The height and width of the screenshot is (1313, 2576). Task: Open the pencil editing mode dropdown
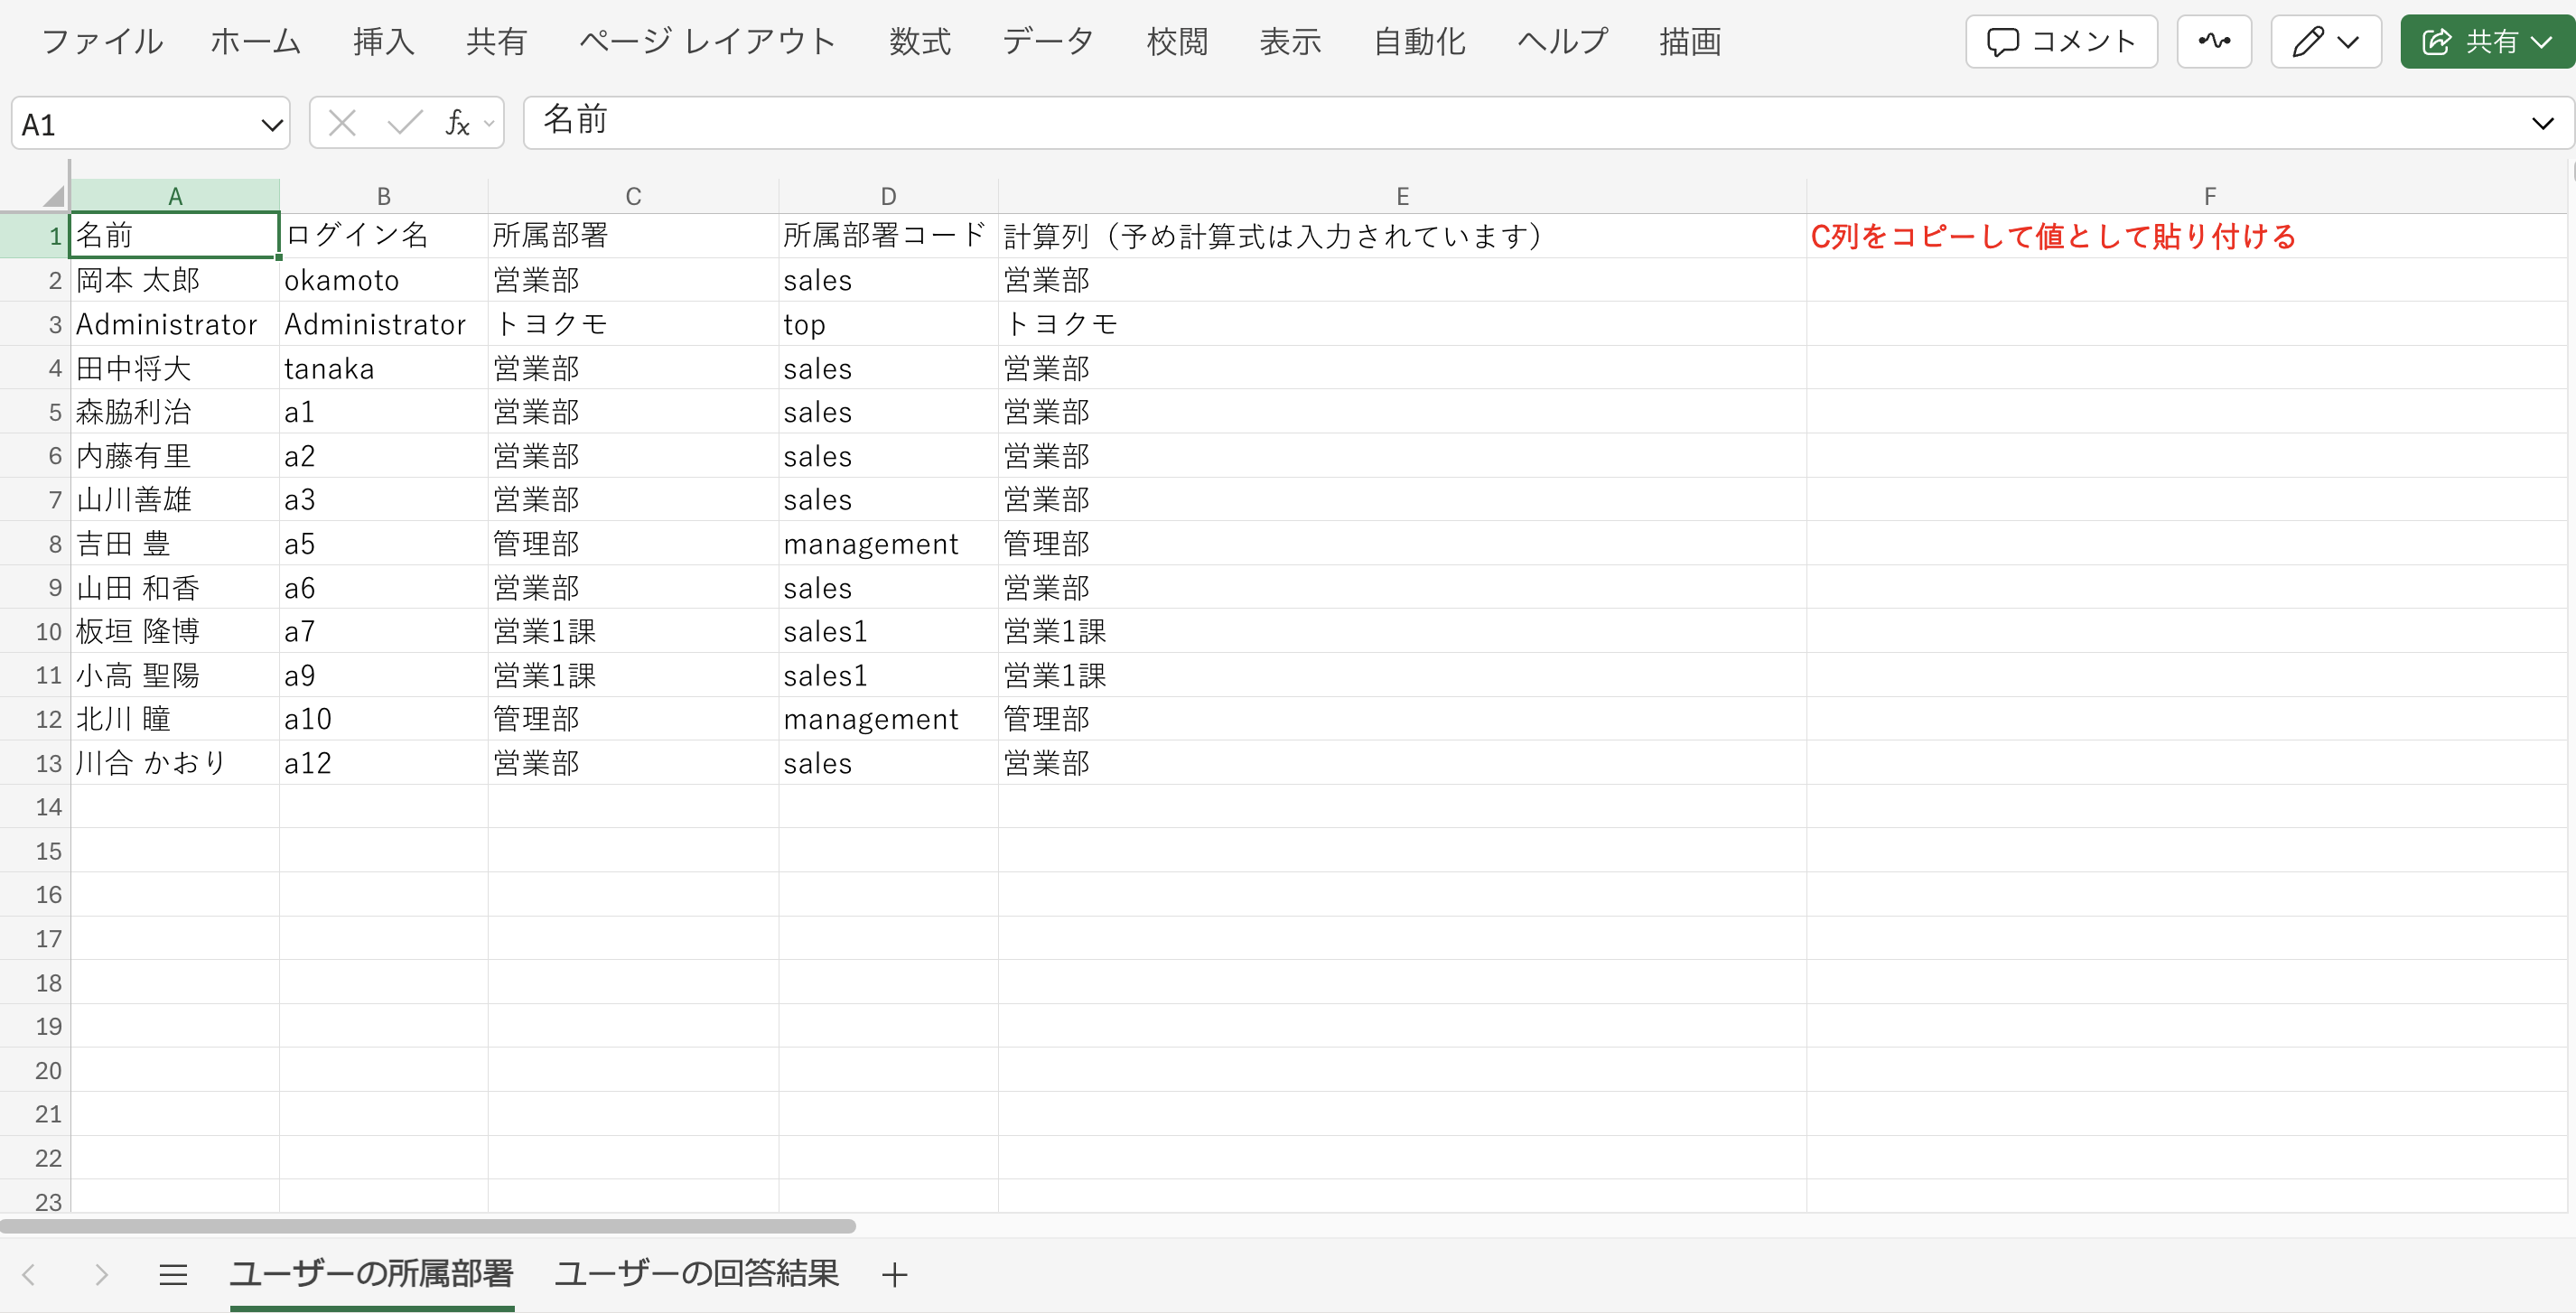pyautogui.click(x=2327, y=42)
